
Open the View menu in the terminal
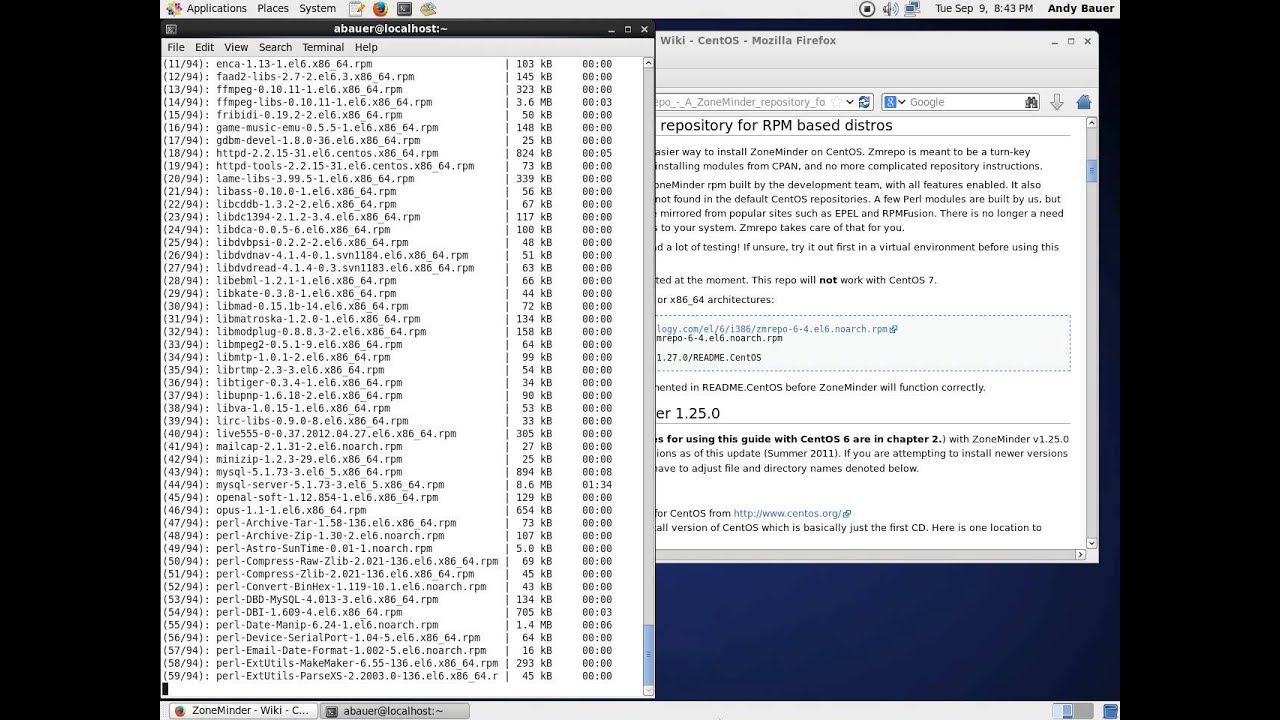236,47
